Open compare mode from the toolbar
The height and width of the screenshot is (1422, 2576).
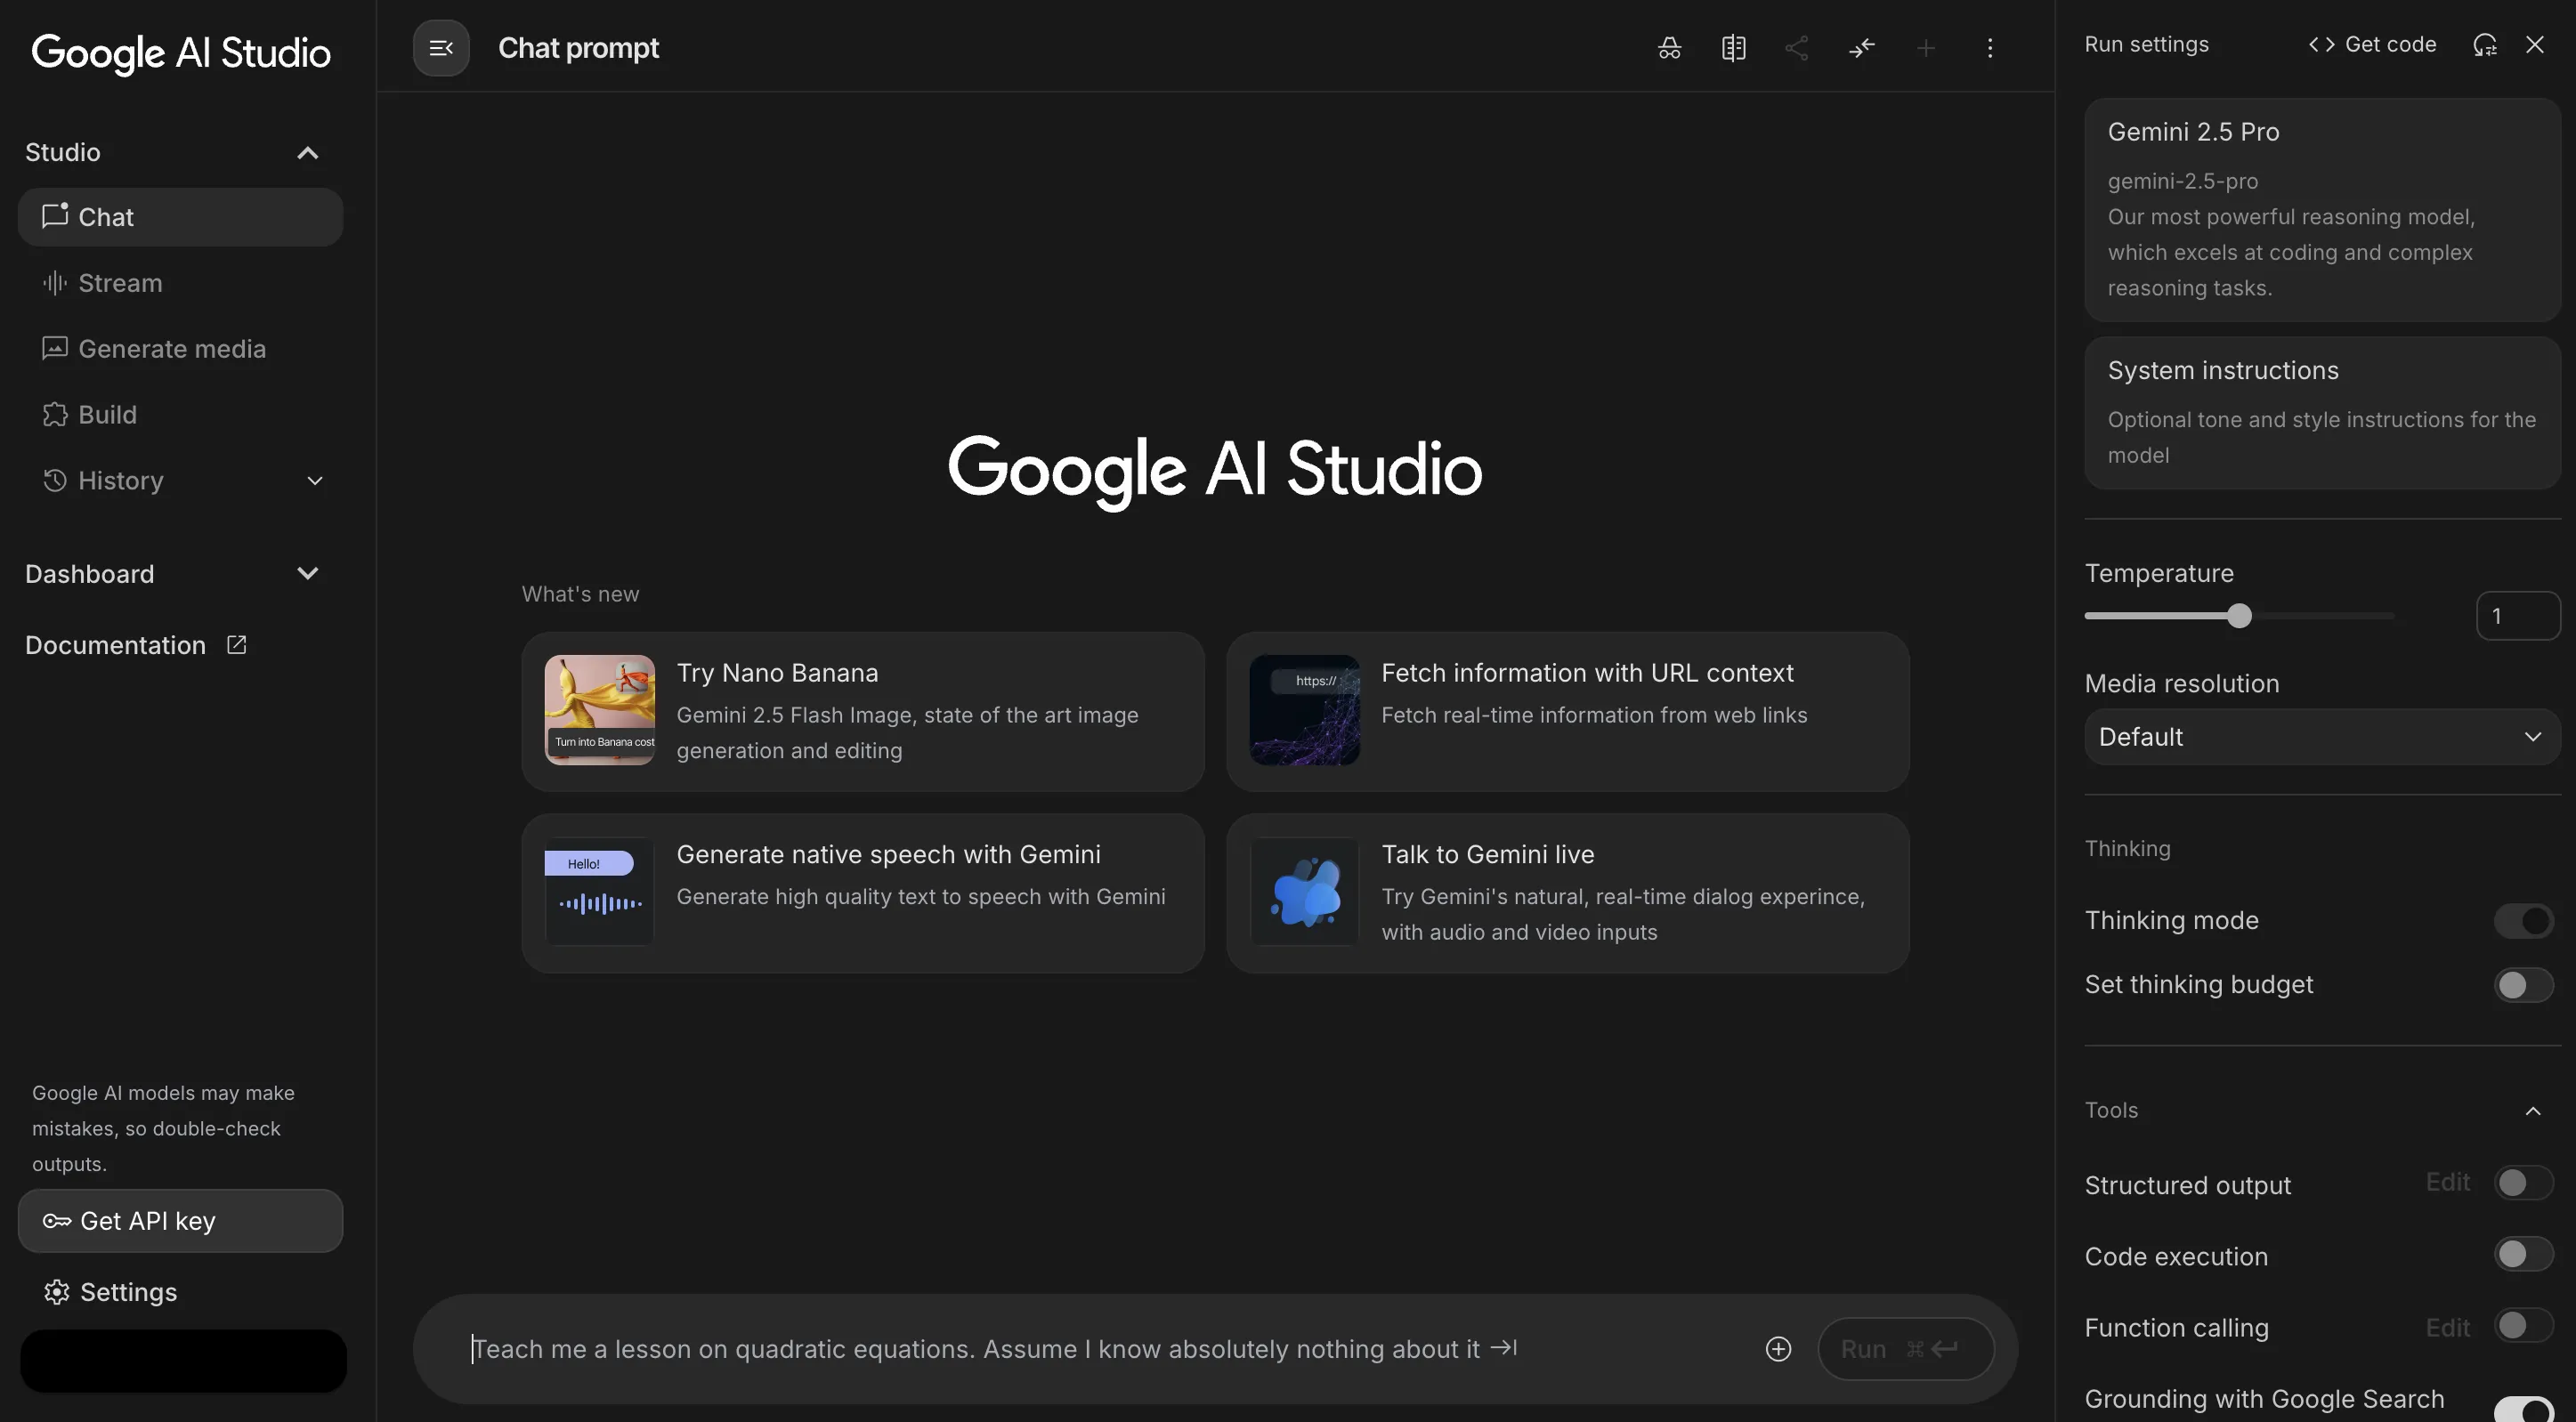click(1734, 47)
